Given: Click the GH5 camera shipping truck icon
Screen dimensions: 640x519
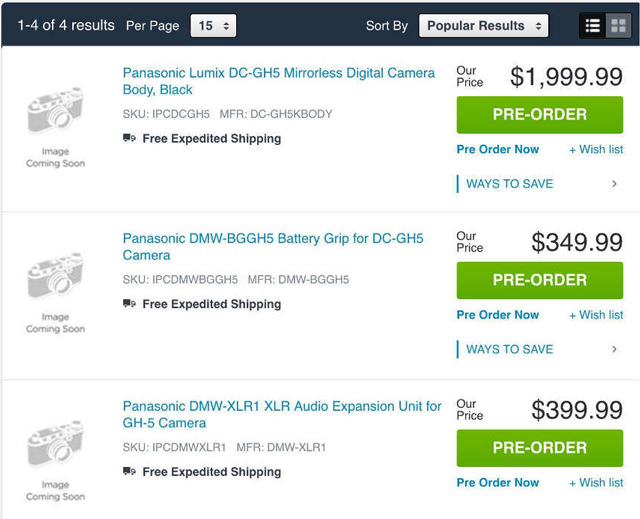Looking at the screenshot, I should [x=129, y=138].
